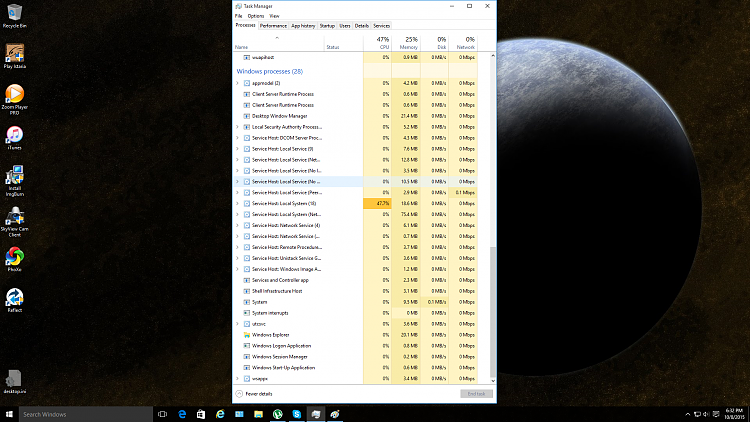This screenshot has height=422, width=750.
Task: Expand the utcsvc process row
Action: point(237,324)
